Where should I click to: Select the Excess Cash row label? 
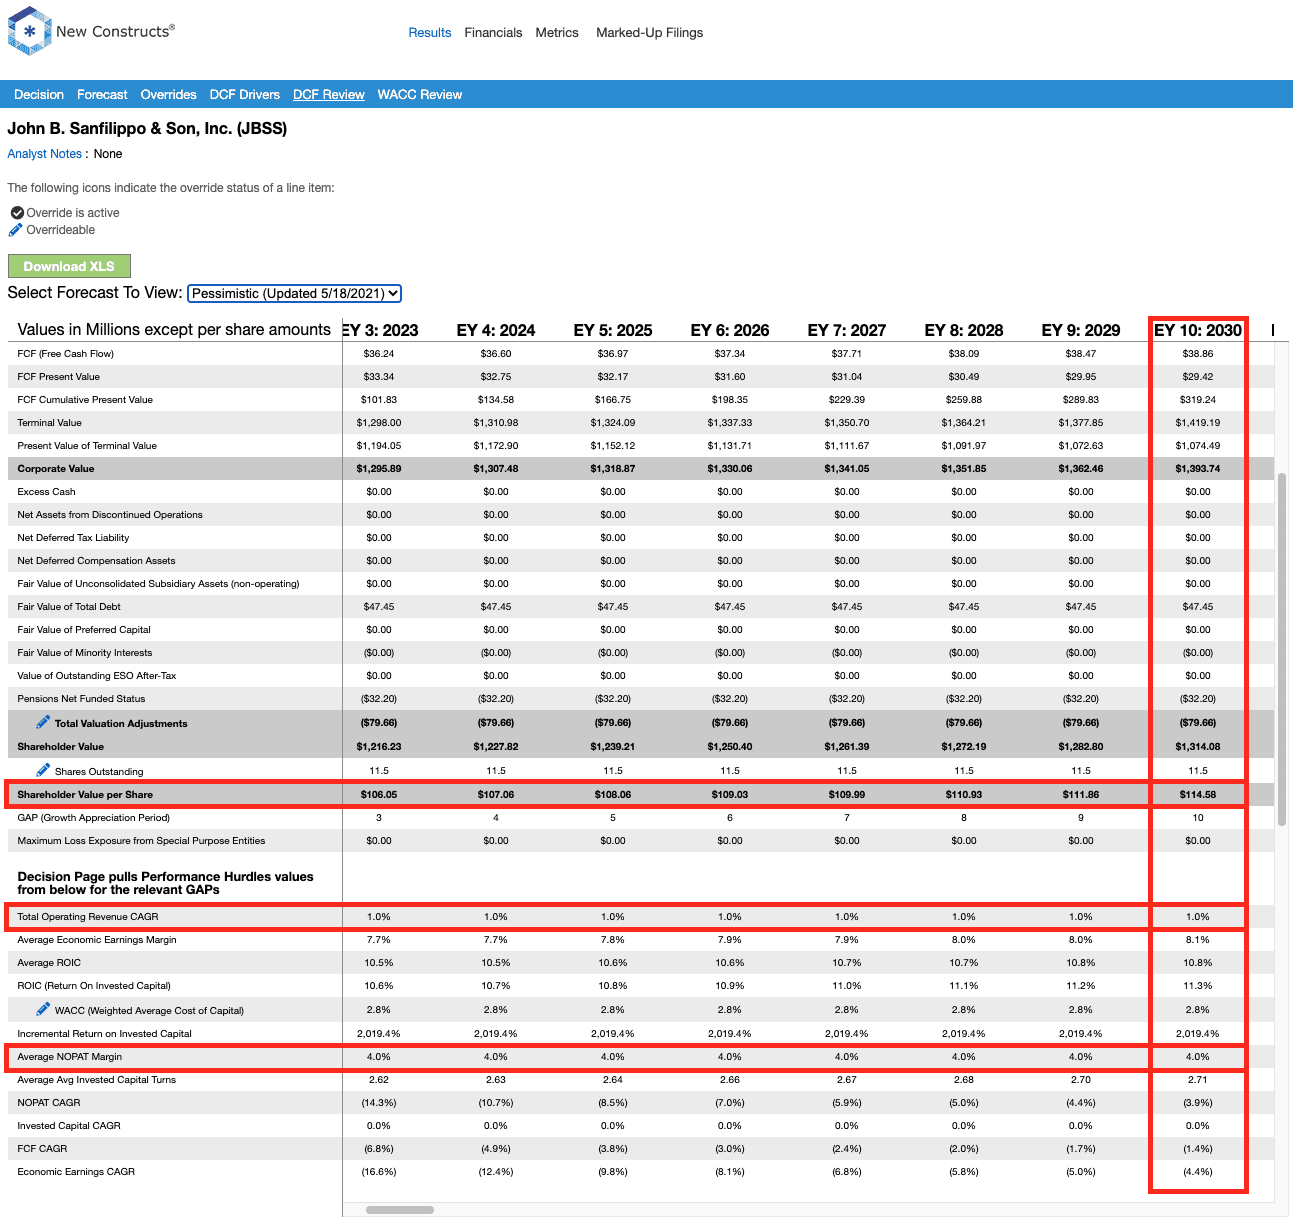point(46,492)
